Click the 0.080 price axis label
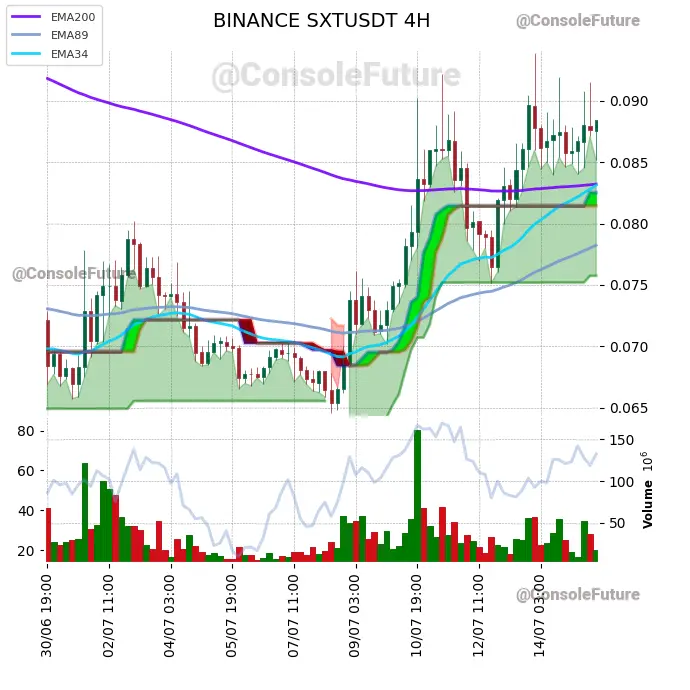This screenshot has height=690, width=690. pyautogui.click(x=629, y=224)
